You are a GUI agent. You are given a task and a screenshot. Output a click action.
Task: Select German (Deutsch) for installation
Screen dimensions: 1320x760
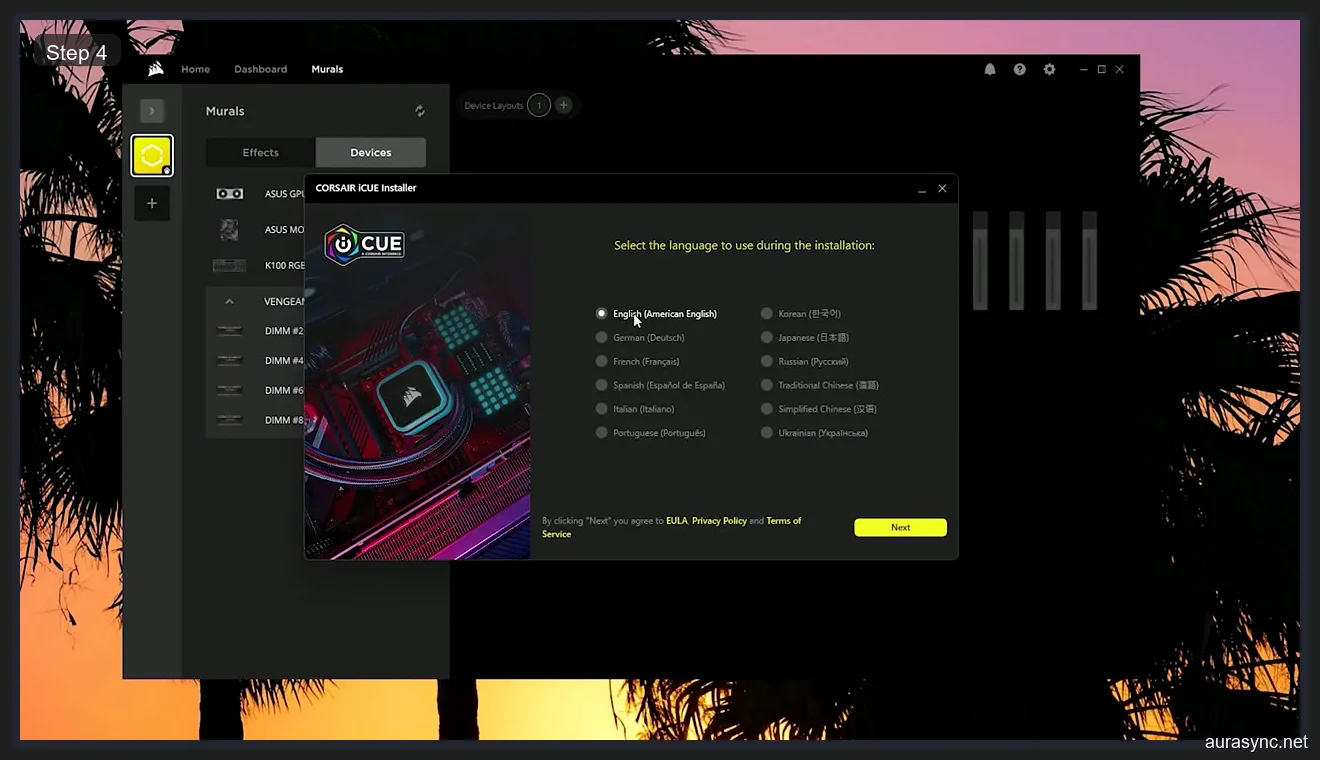[601, 337]
